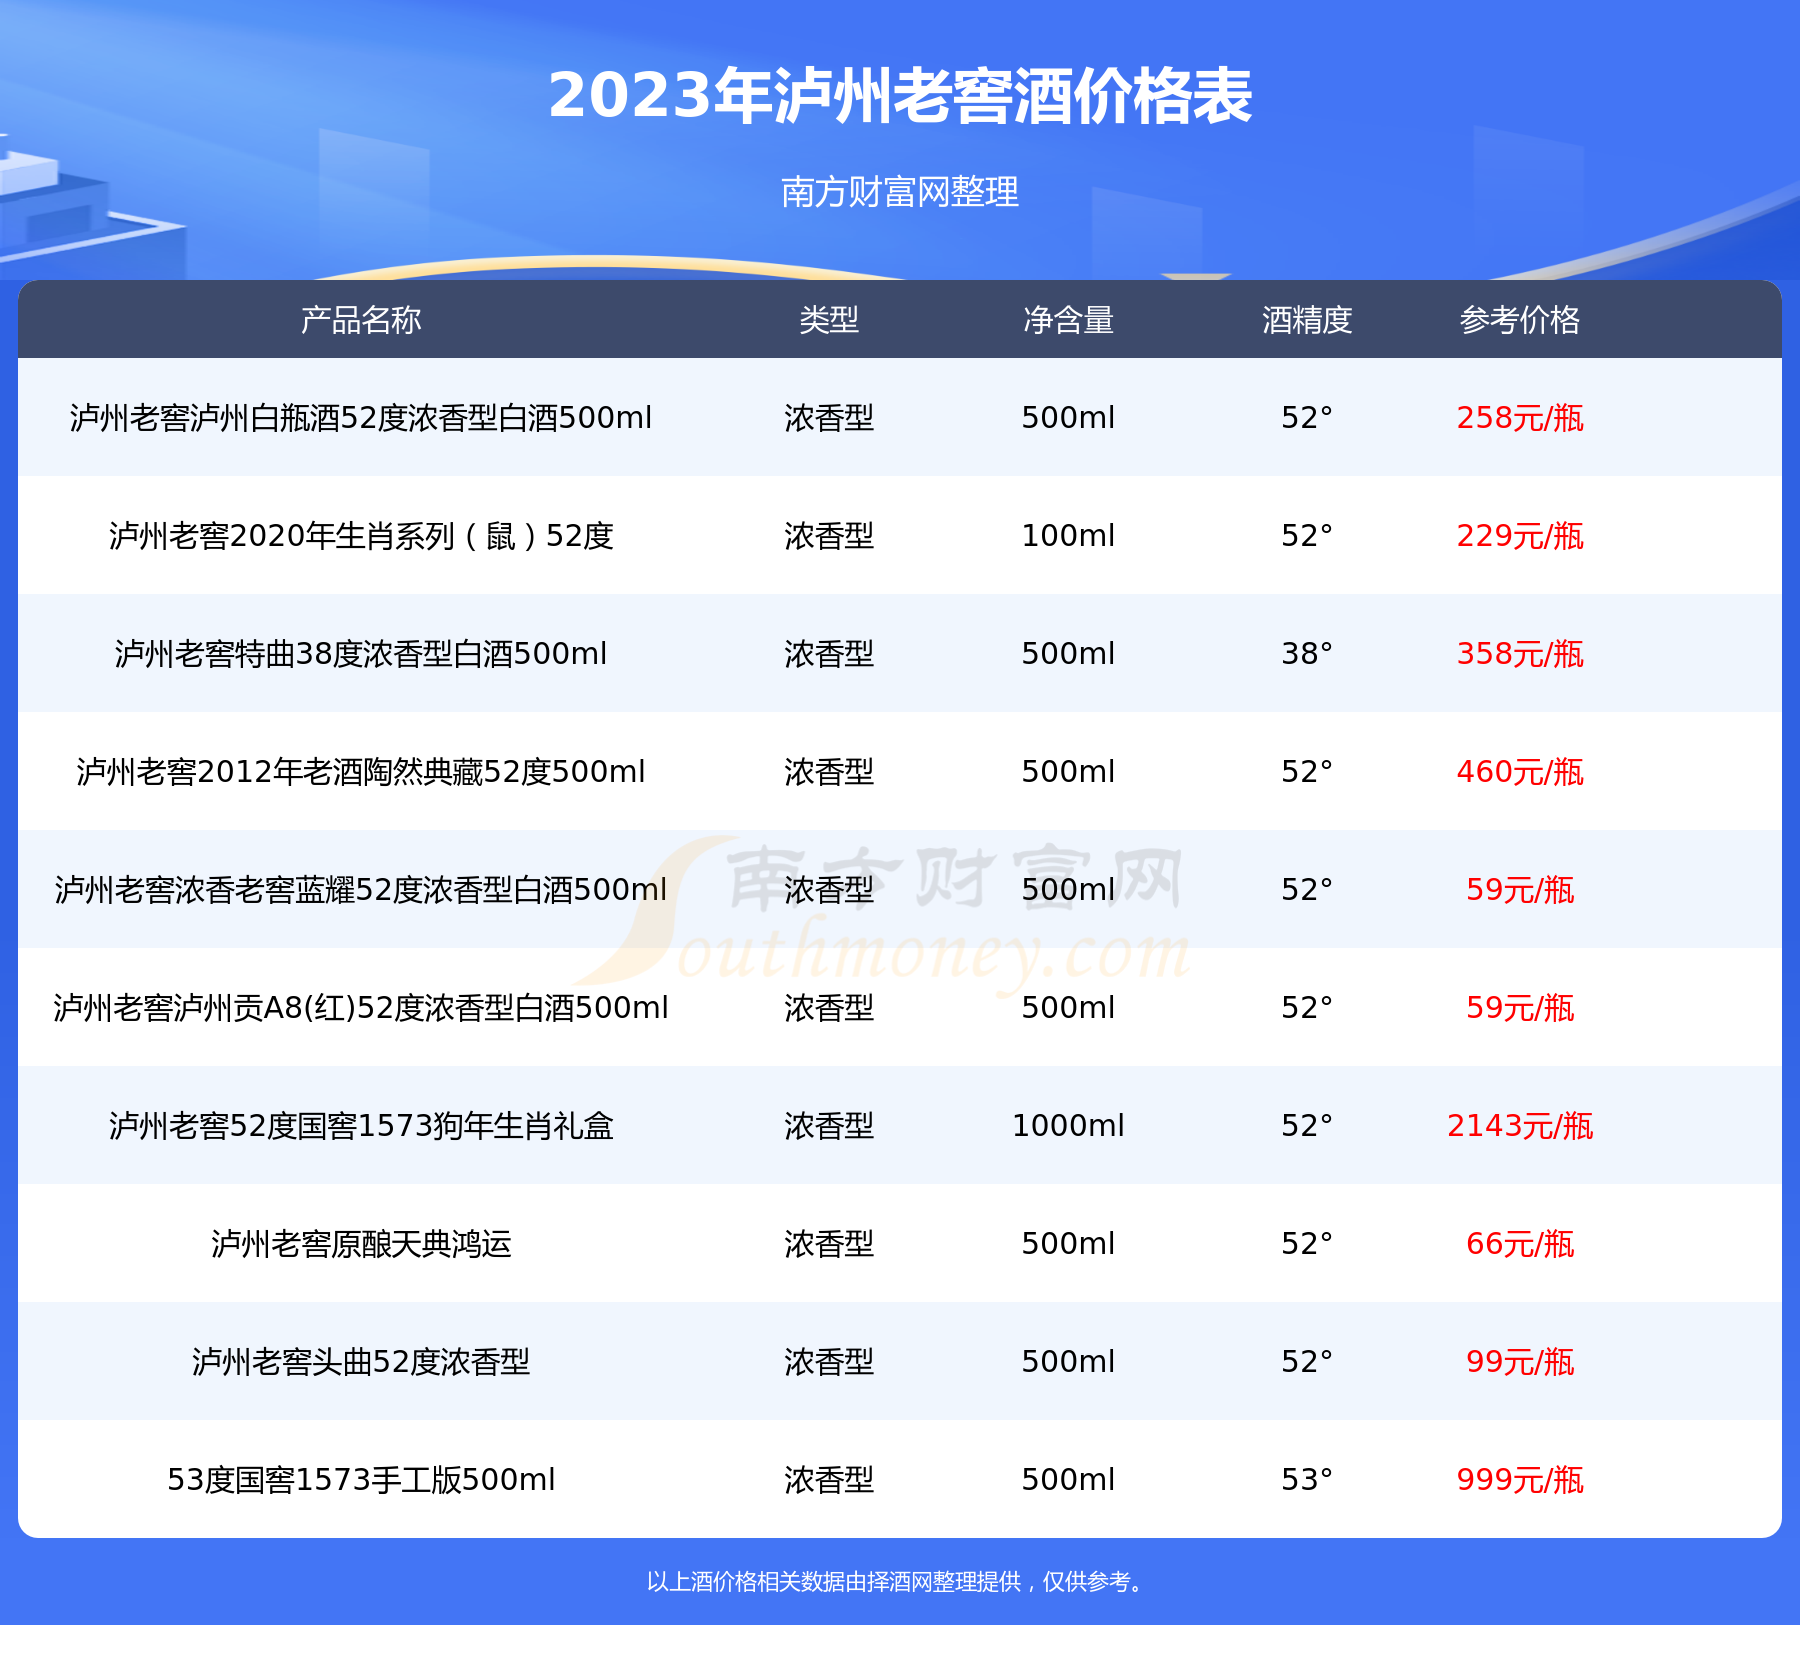
Task: Click the 38° alcohol cell
Action: pyautogui.click(x=1307, y=653)
